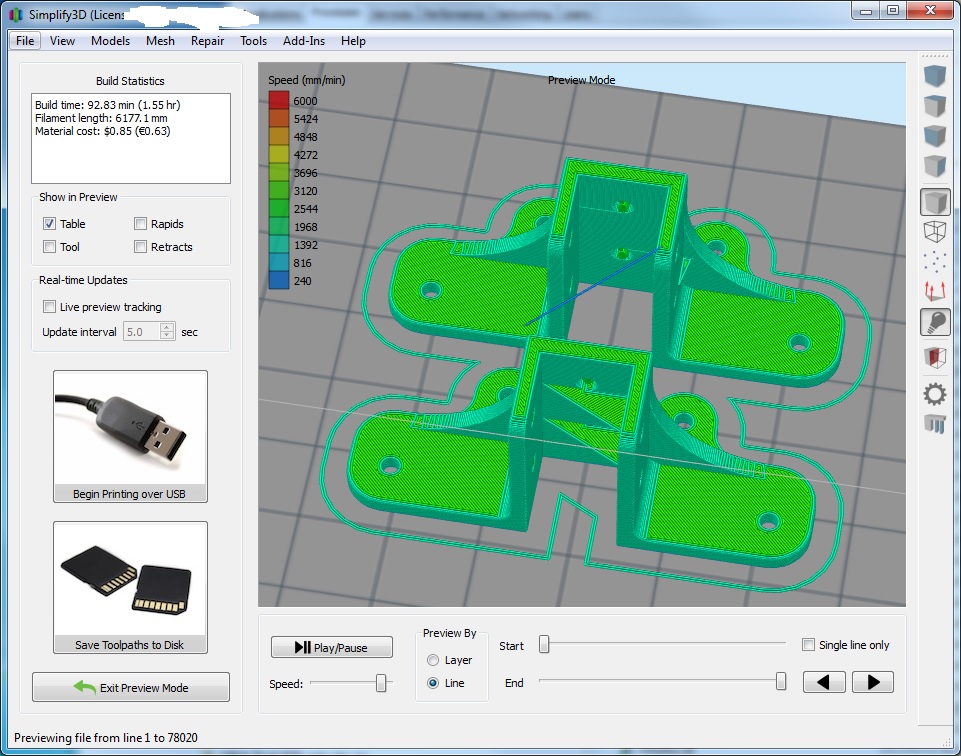
Task: Open process settings gear icon
Action: tap(935, 394)
